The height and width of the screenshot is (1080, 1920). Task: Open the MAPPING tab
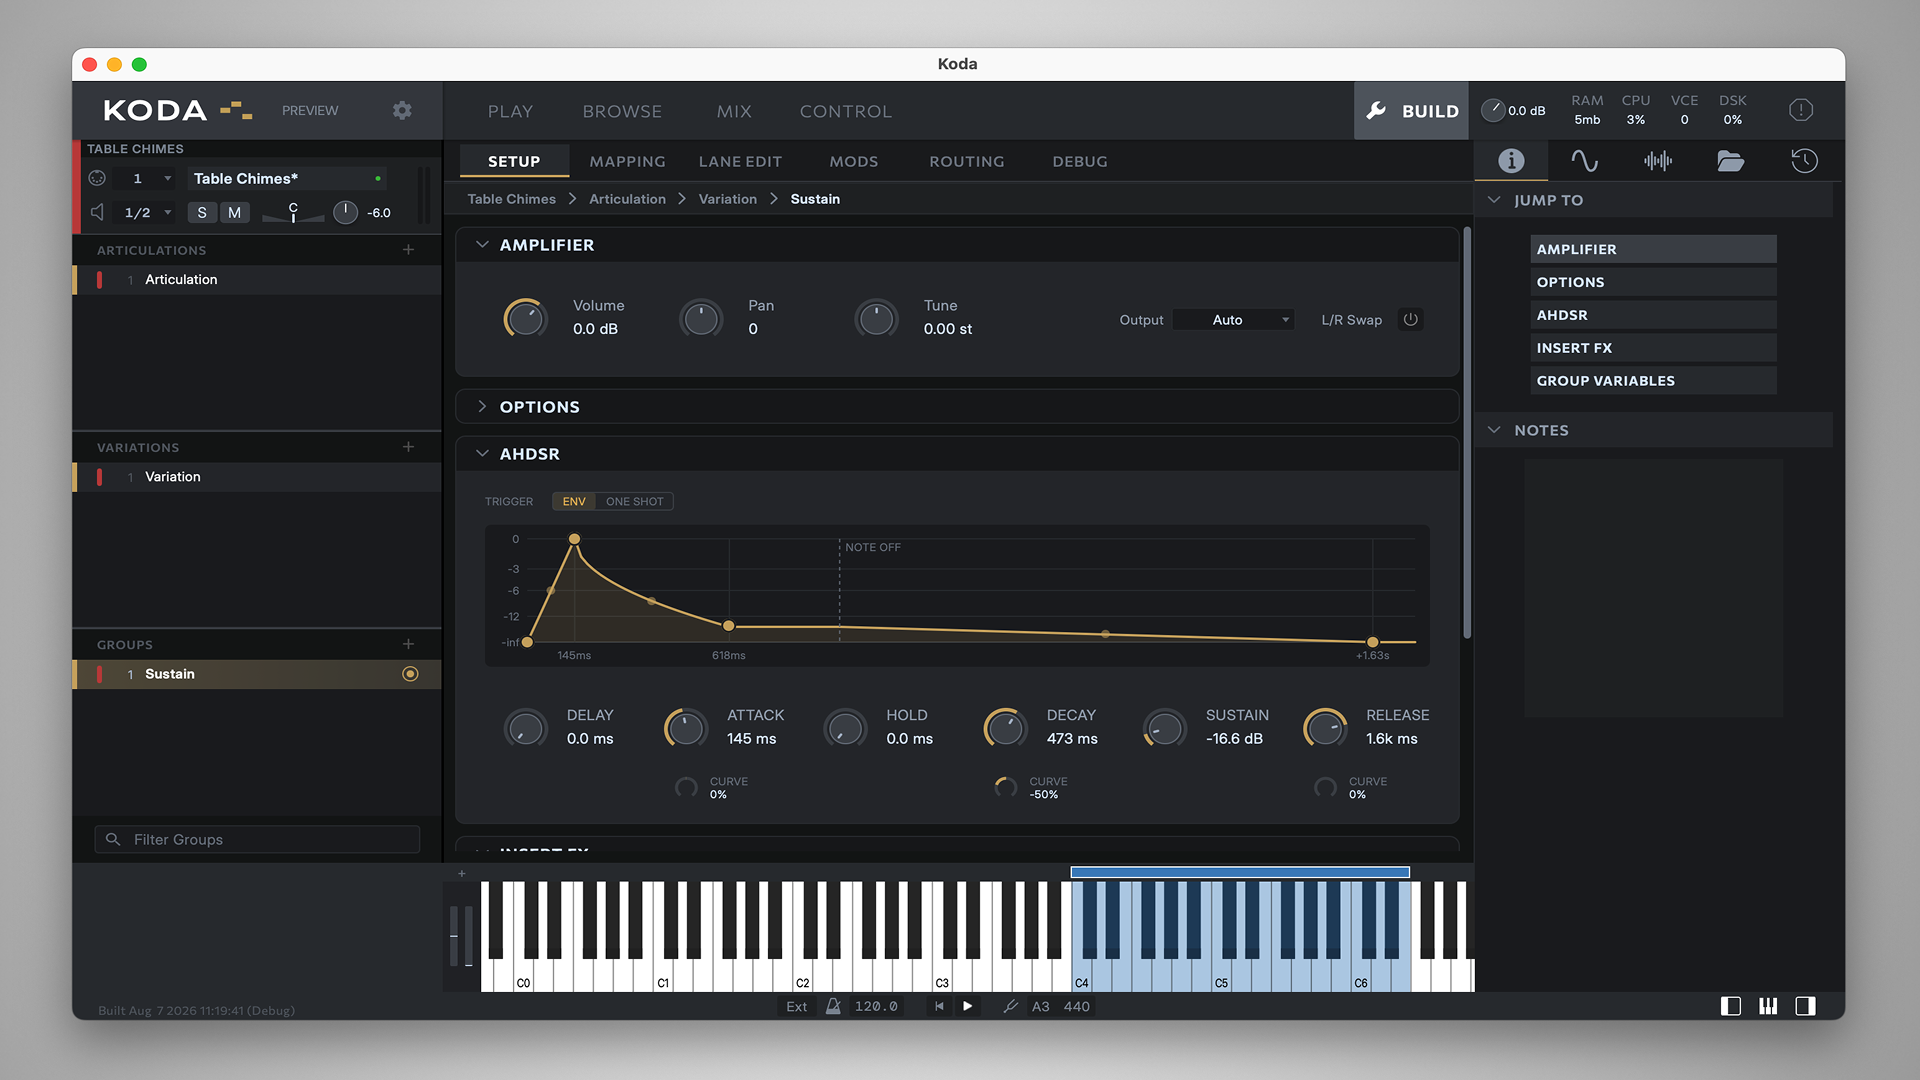tap(627, 161)
